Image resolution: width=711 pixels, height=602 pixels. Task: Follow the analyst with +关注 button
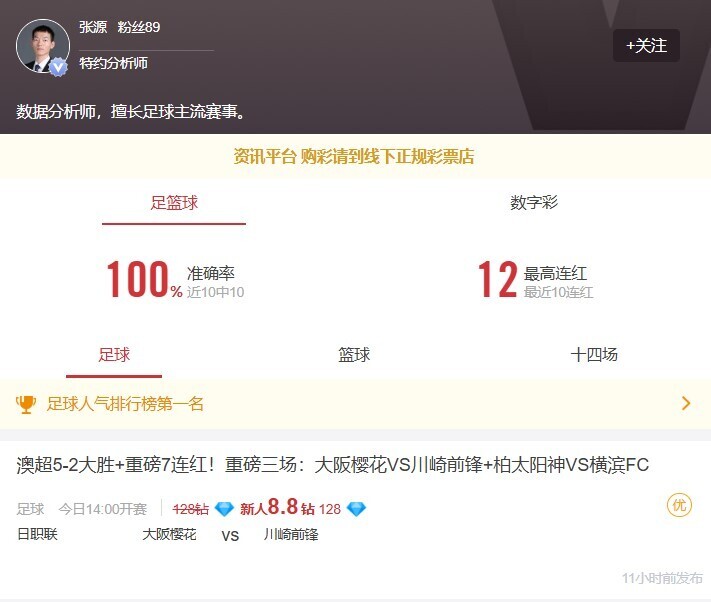click(x=646, y=46)
